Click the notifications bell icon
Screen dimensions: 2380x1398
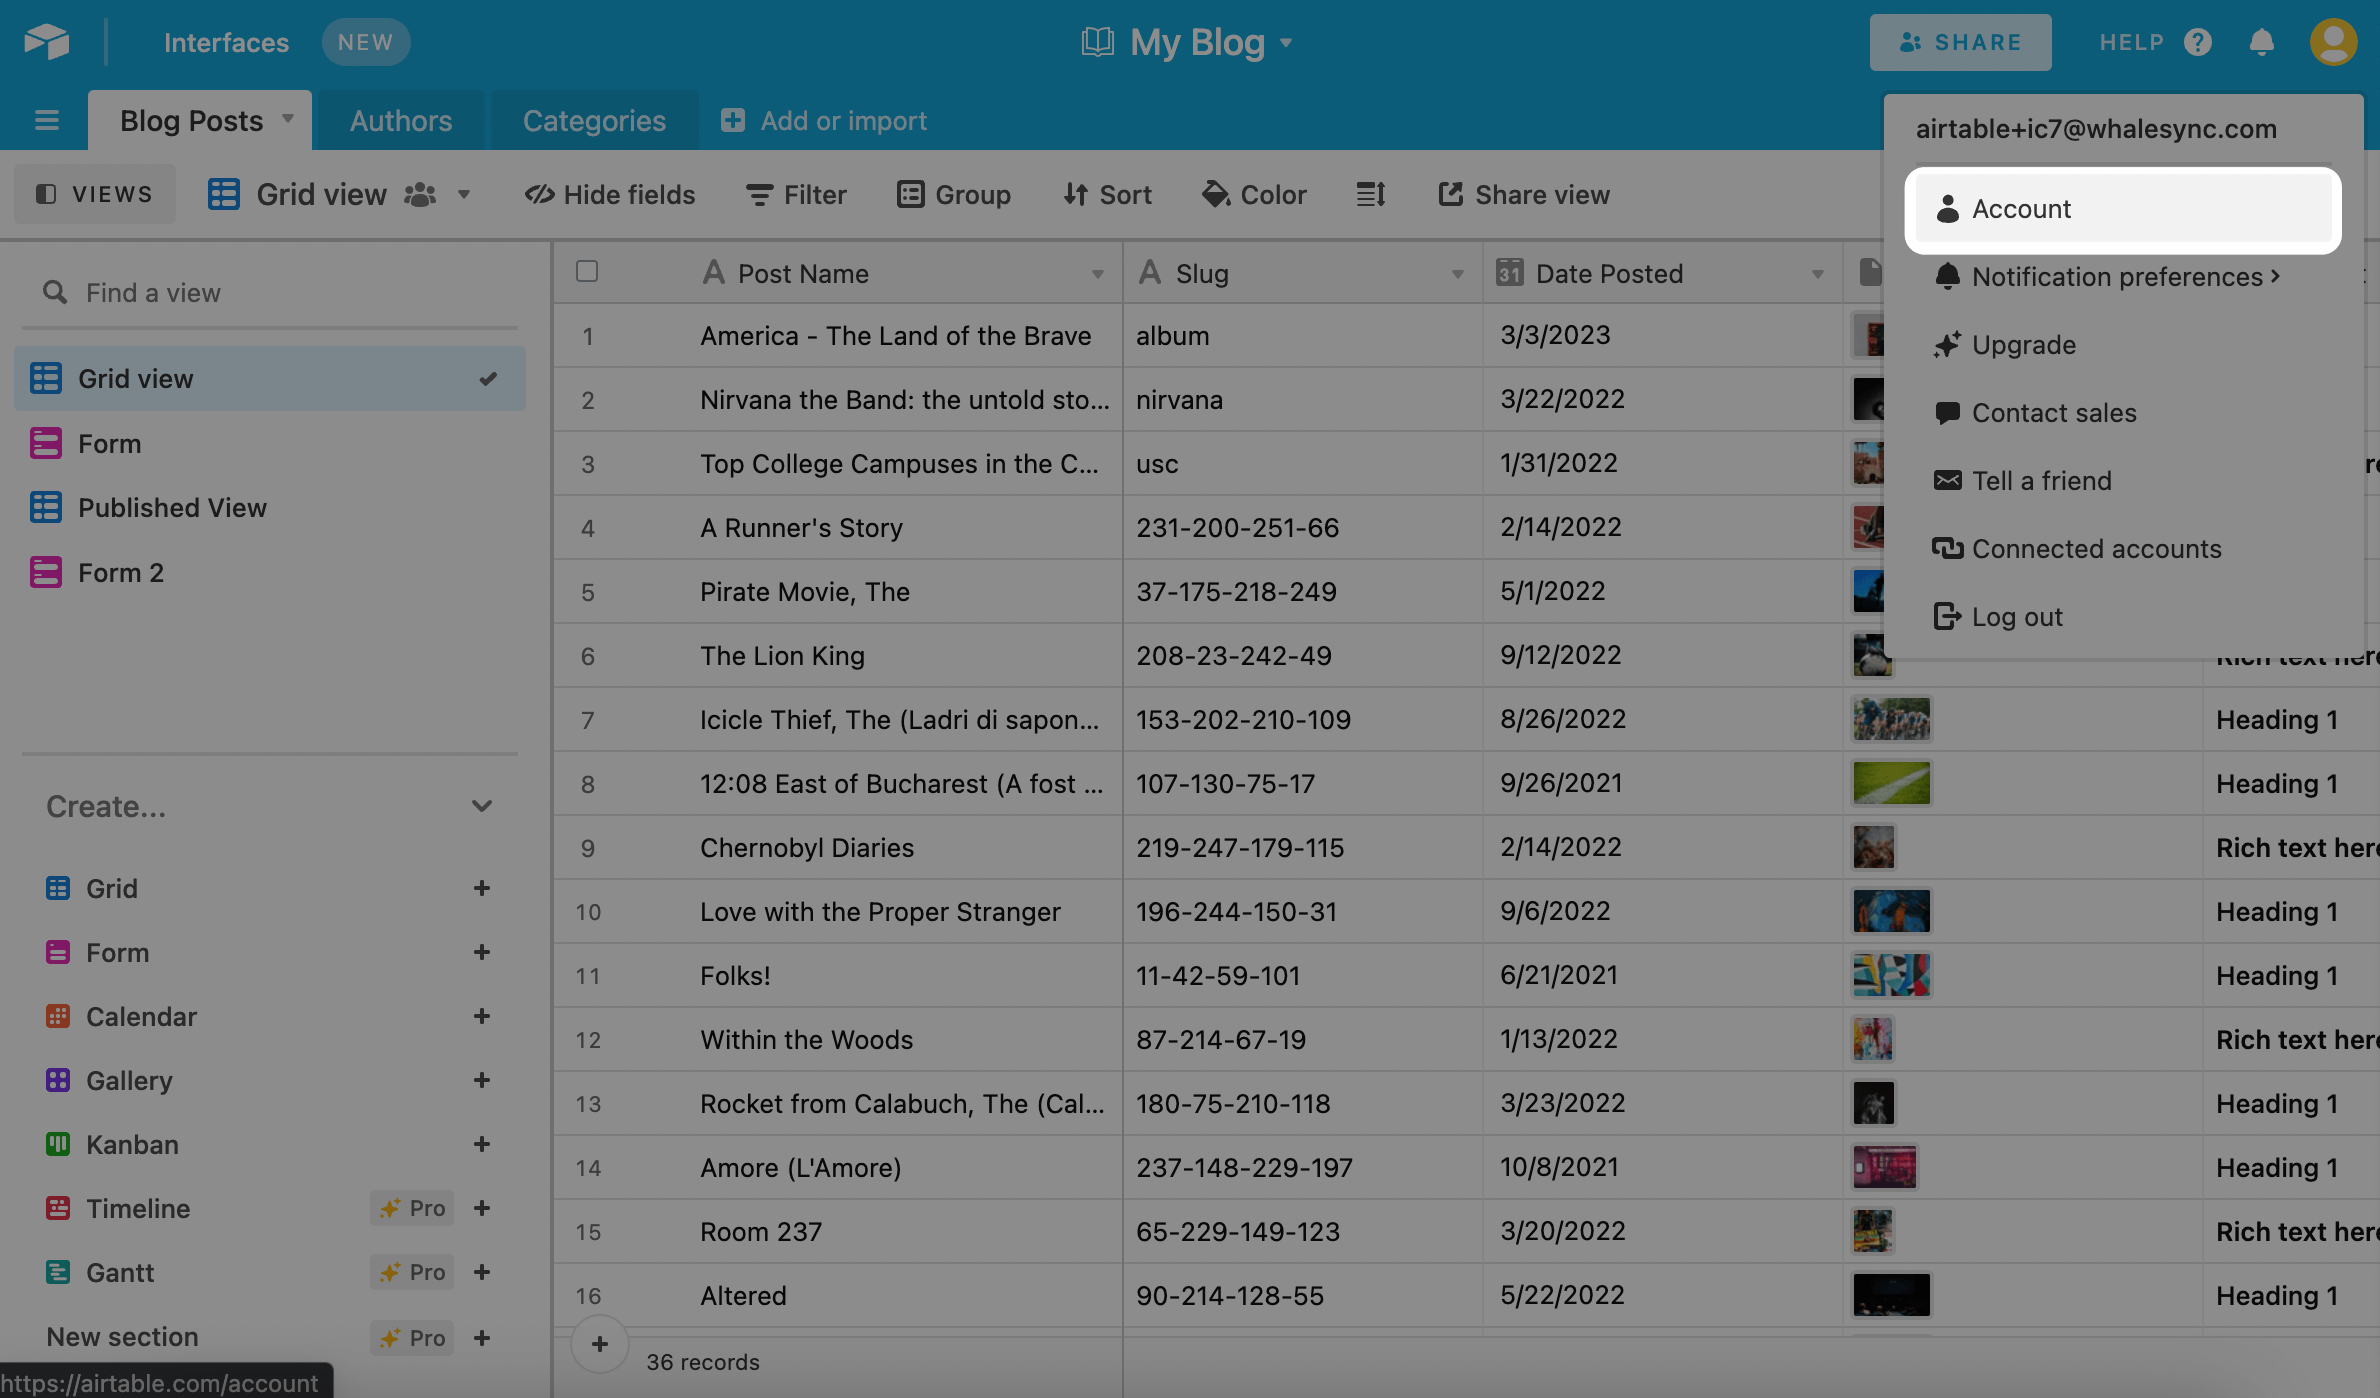pos(2263,42)
